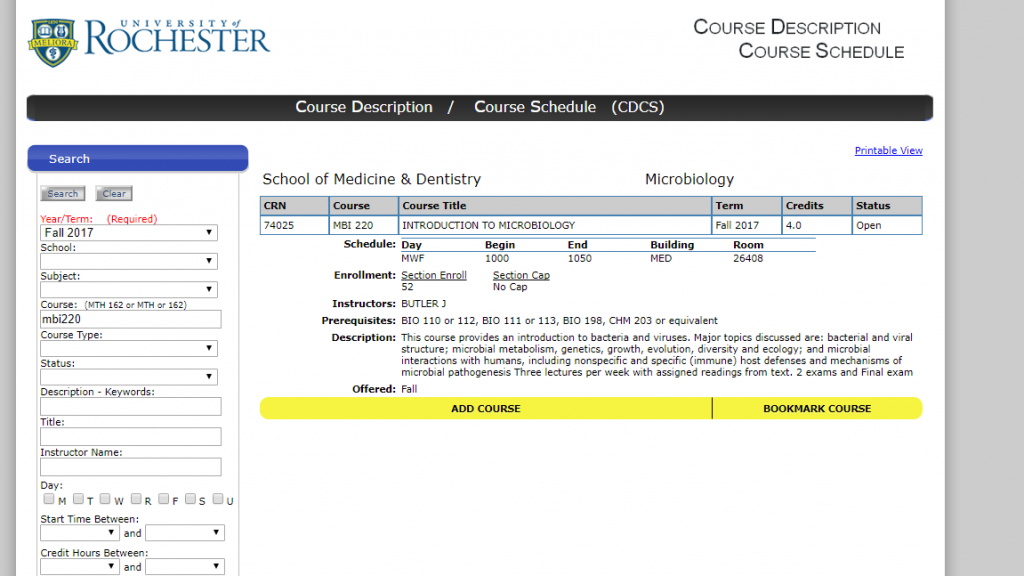Toggle the M day checkbox
The image size is (1024, 576).
pos(49,499)
